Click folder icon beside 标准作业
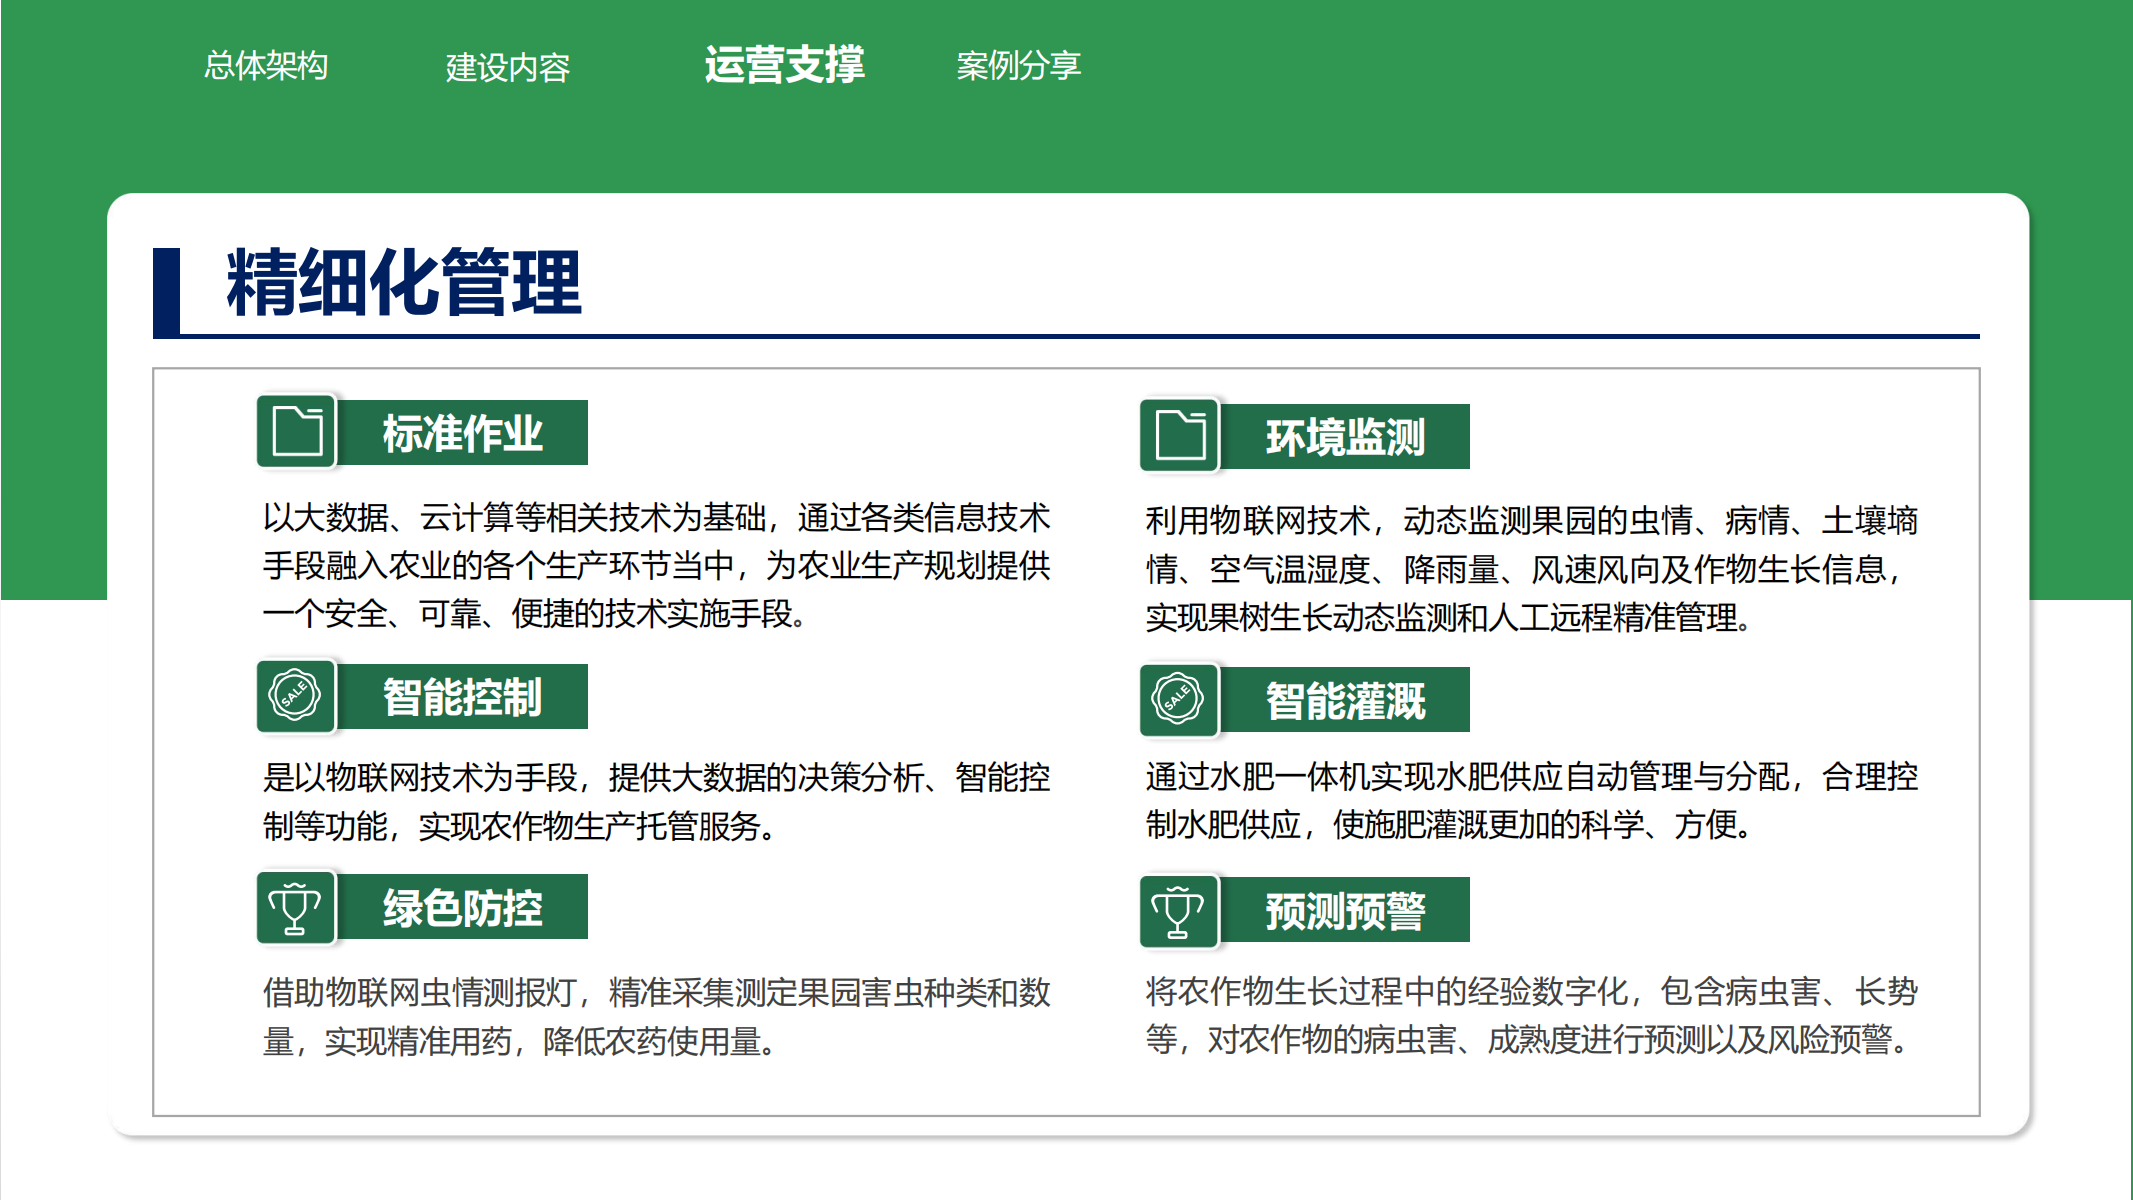The width and height of the screenshot is (2133, 1200). pyautogui.click(x=297, y=432)
